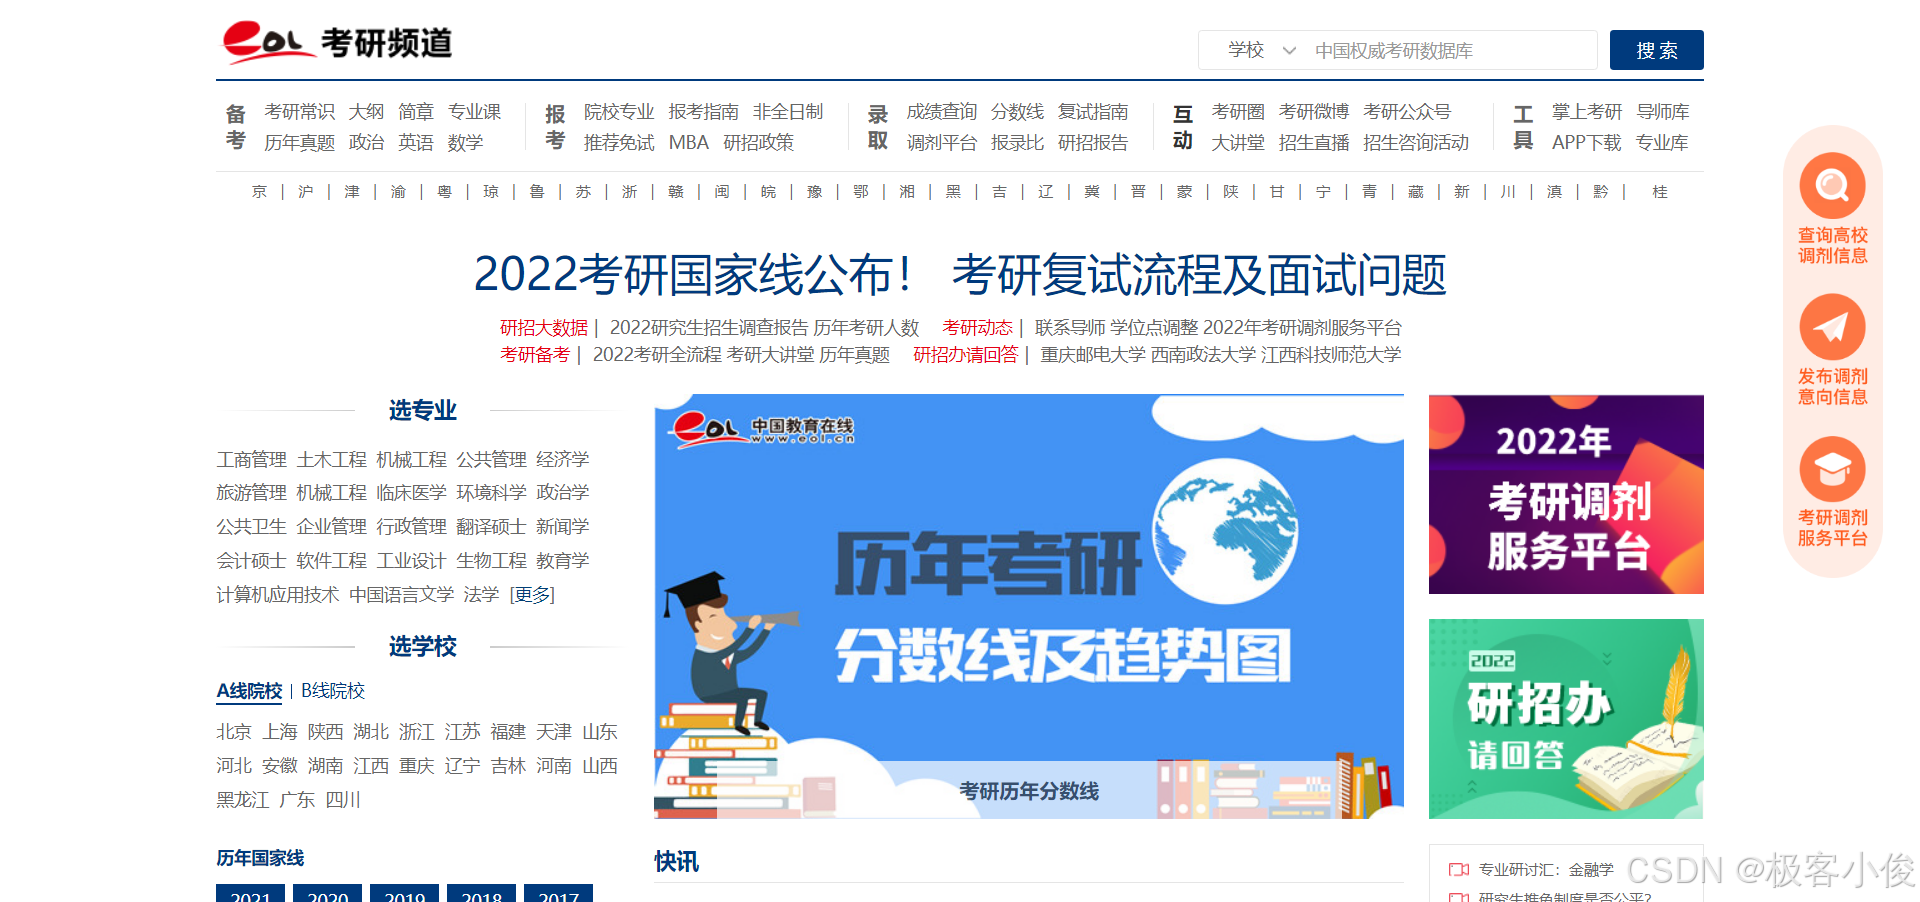The image size is (1920, 902).
Task: Switch to the A线院校 tab
Action: (x=249, y=691)
